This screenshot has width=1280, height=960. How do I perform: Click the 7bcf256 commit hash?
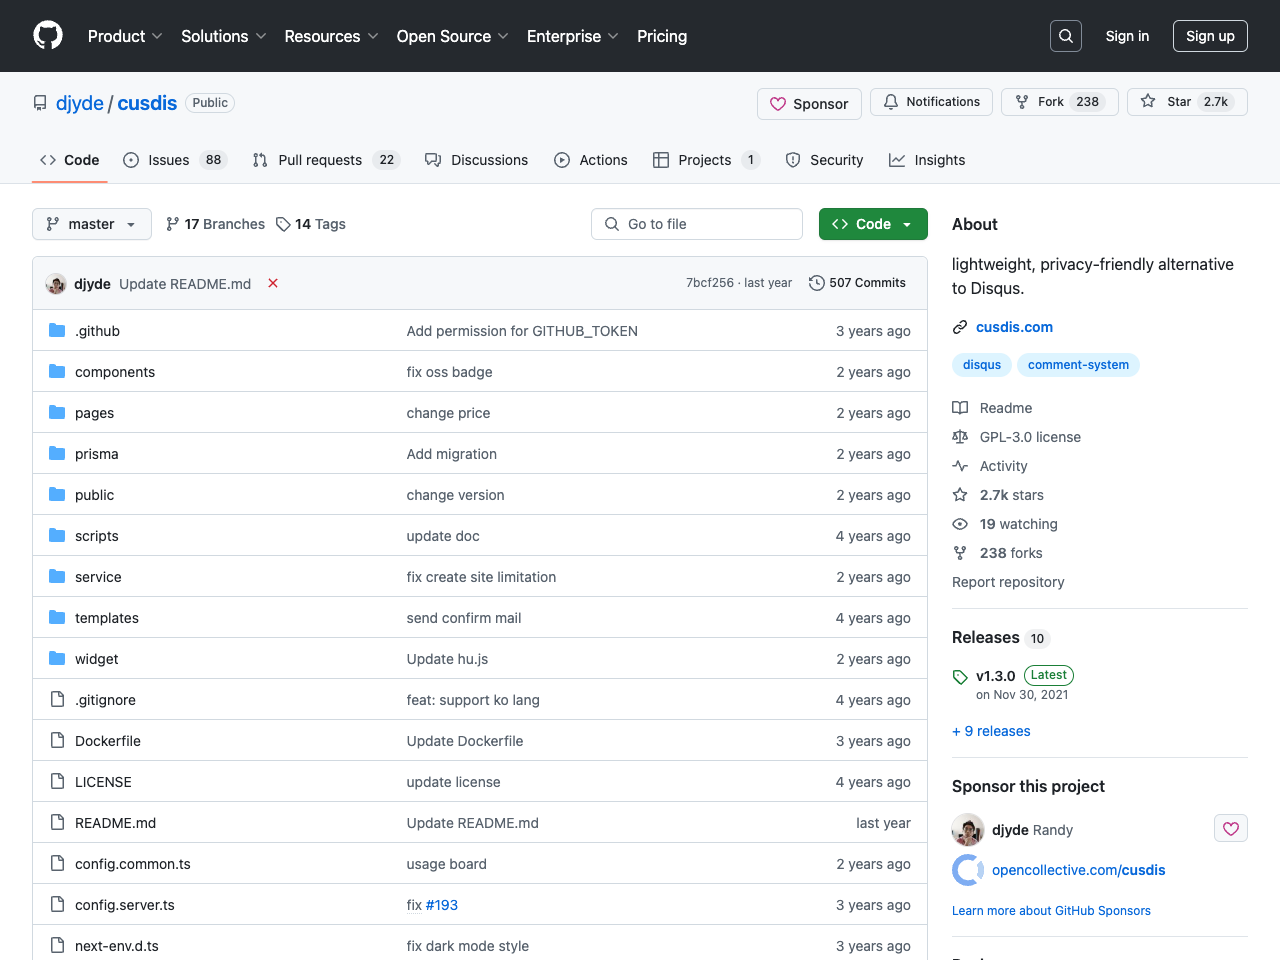(x=710, y=283)
